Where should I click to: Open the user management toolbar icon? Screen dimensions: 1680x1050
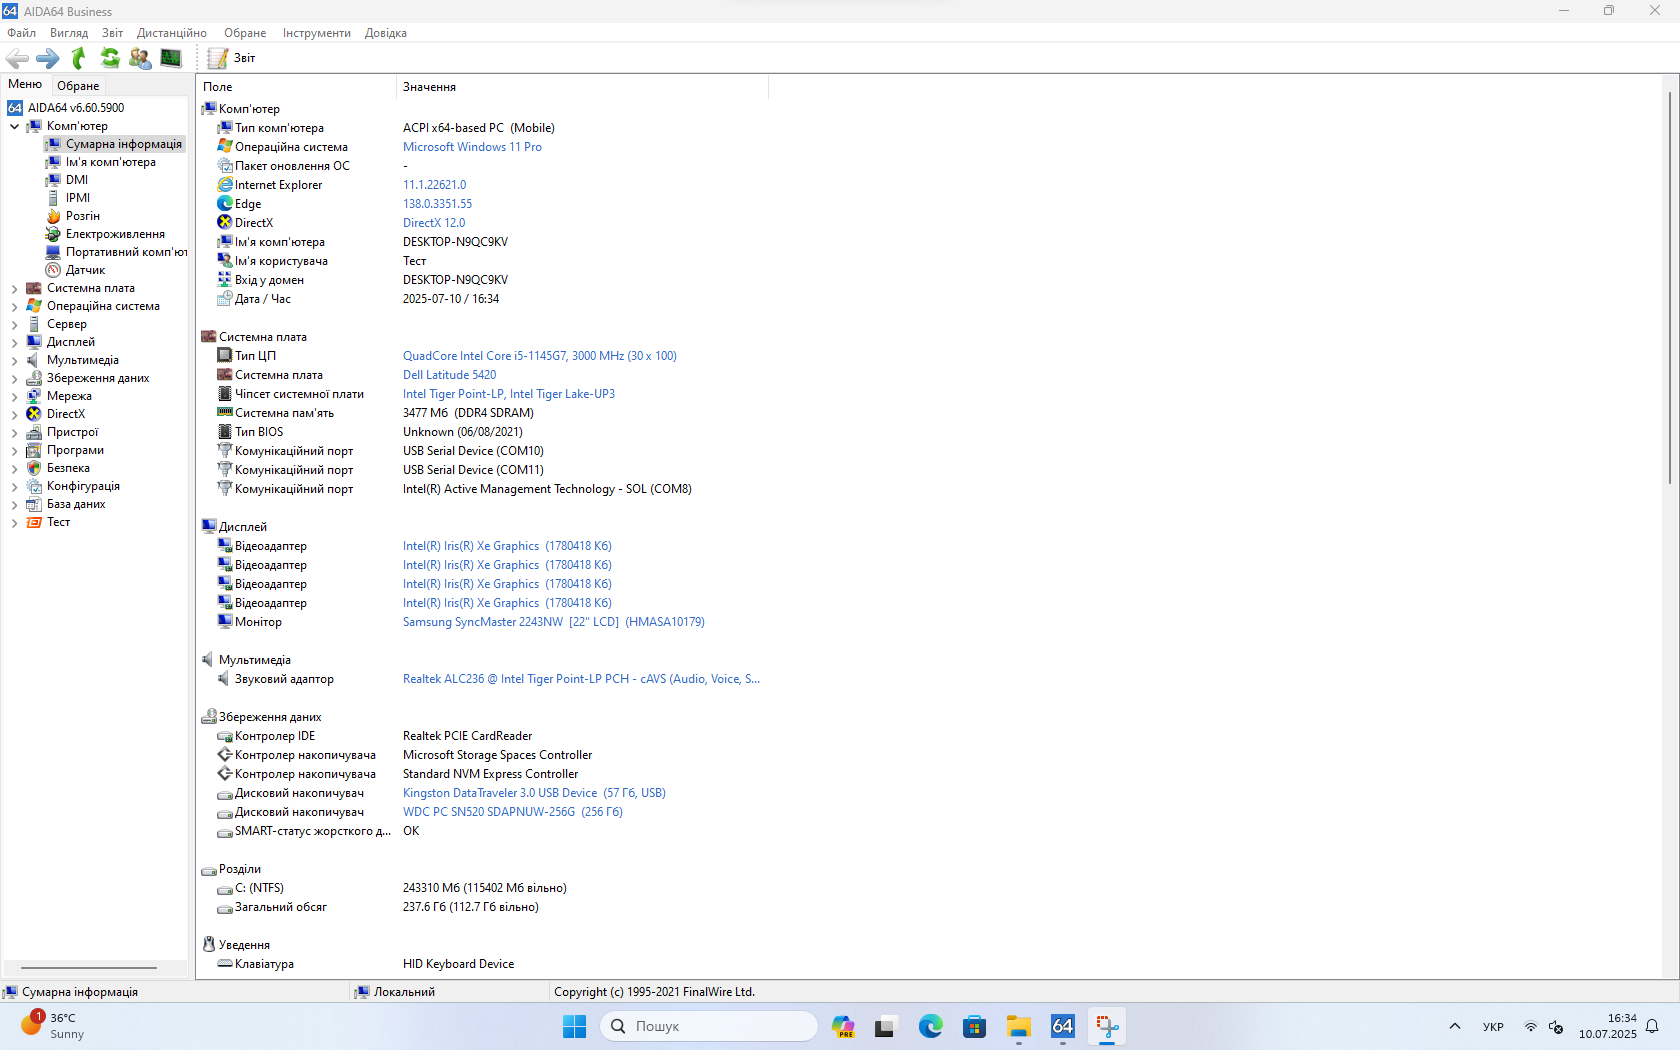(140, 59)
